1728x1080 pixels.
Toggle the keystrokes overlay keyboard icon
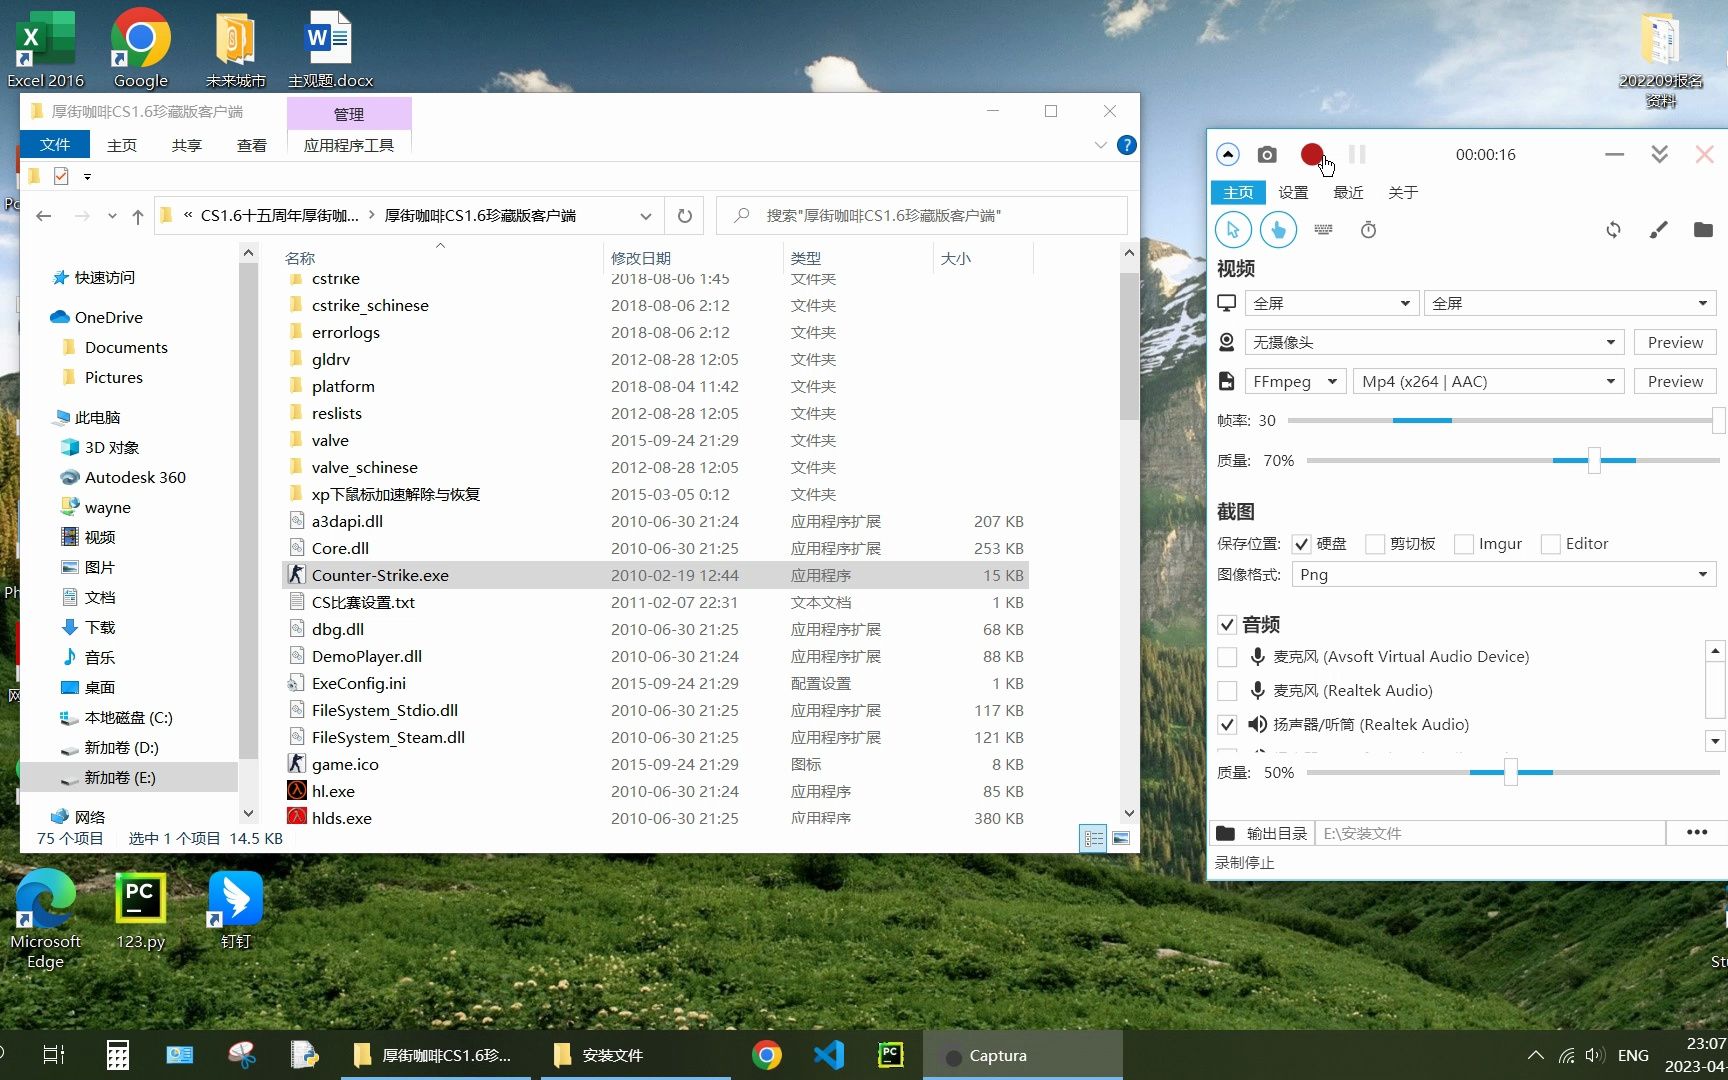(1323, 230)
